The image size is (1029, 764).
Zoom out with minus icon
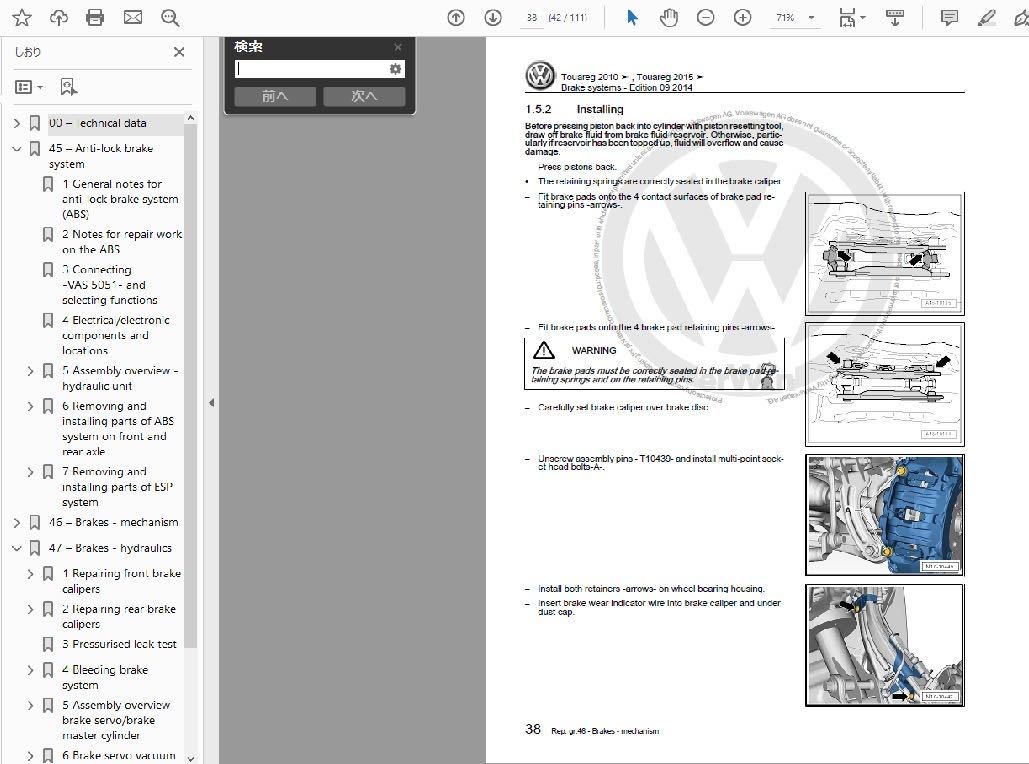click(x=705, y=18)
